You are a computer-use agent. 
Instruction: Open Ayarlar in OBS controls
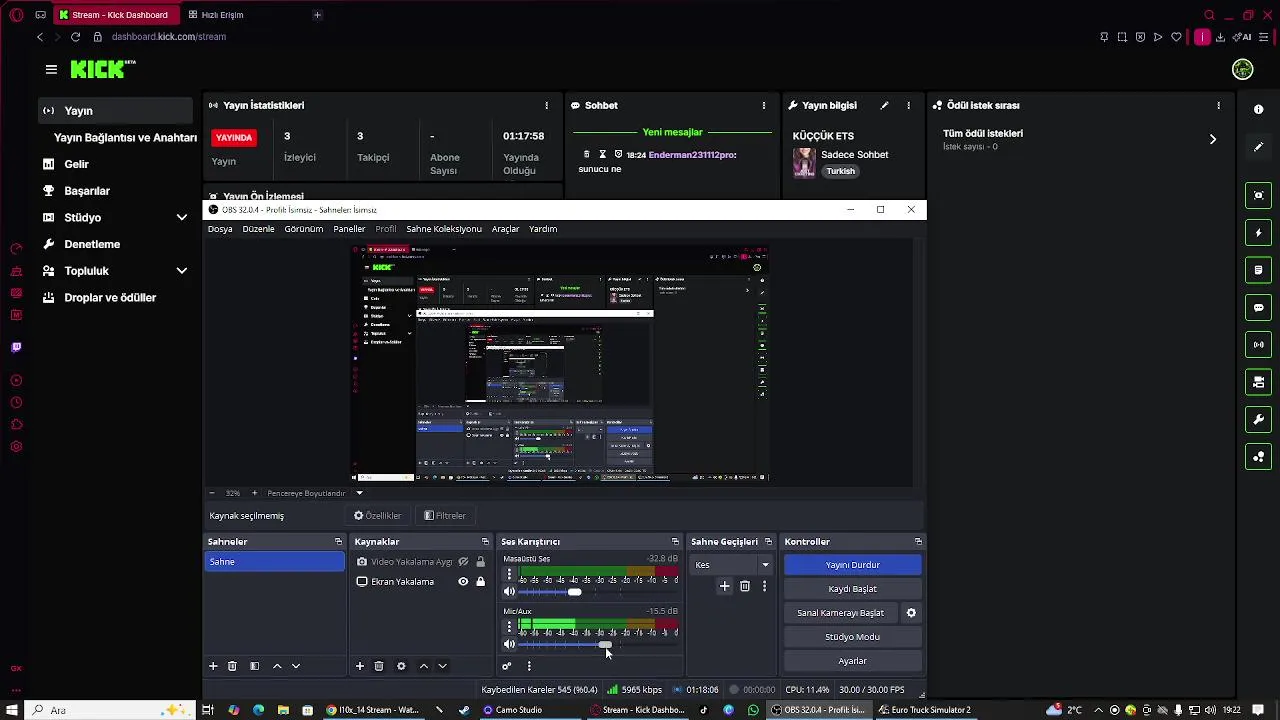tap(853, 661)
